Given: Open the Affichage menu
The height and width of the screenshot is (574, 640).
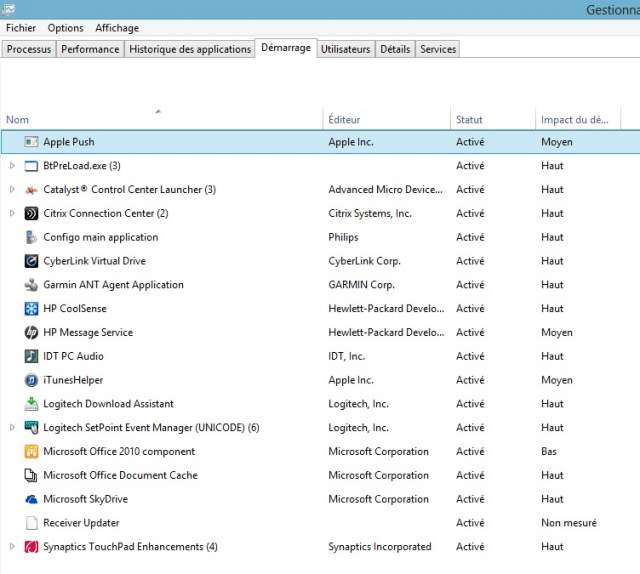Looking at the screenshot, I should click(x=117, y=28).
